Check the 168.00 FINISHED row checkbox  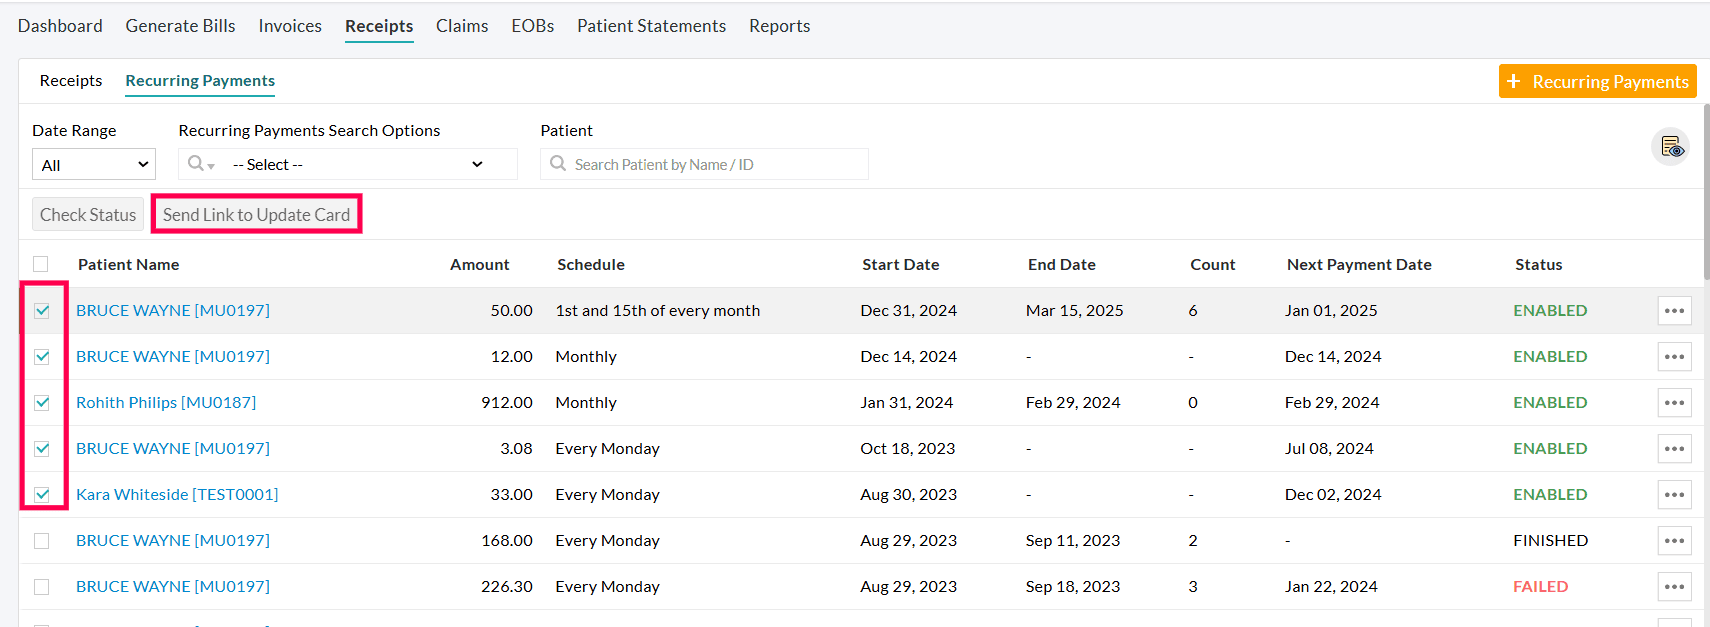41,541
